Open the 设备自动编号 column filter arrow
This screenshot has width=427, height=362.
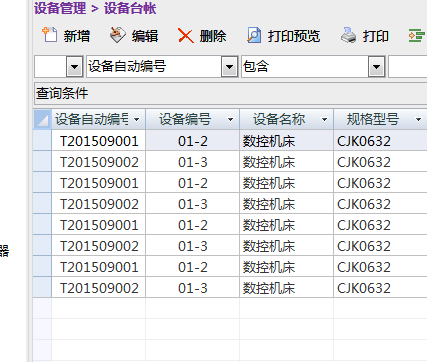coord(137,119)
